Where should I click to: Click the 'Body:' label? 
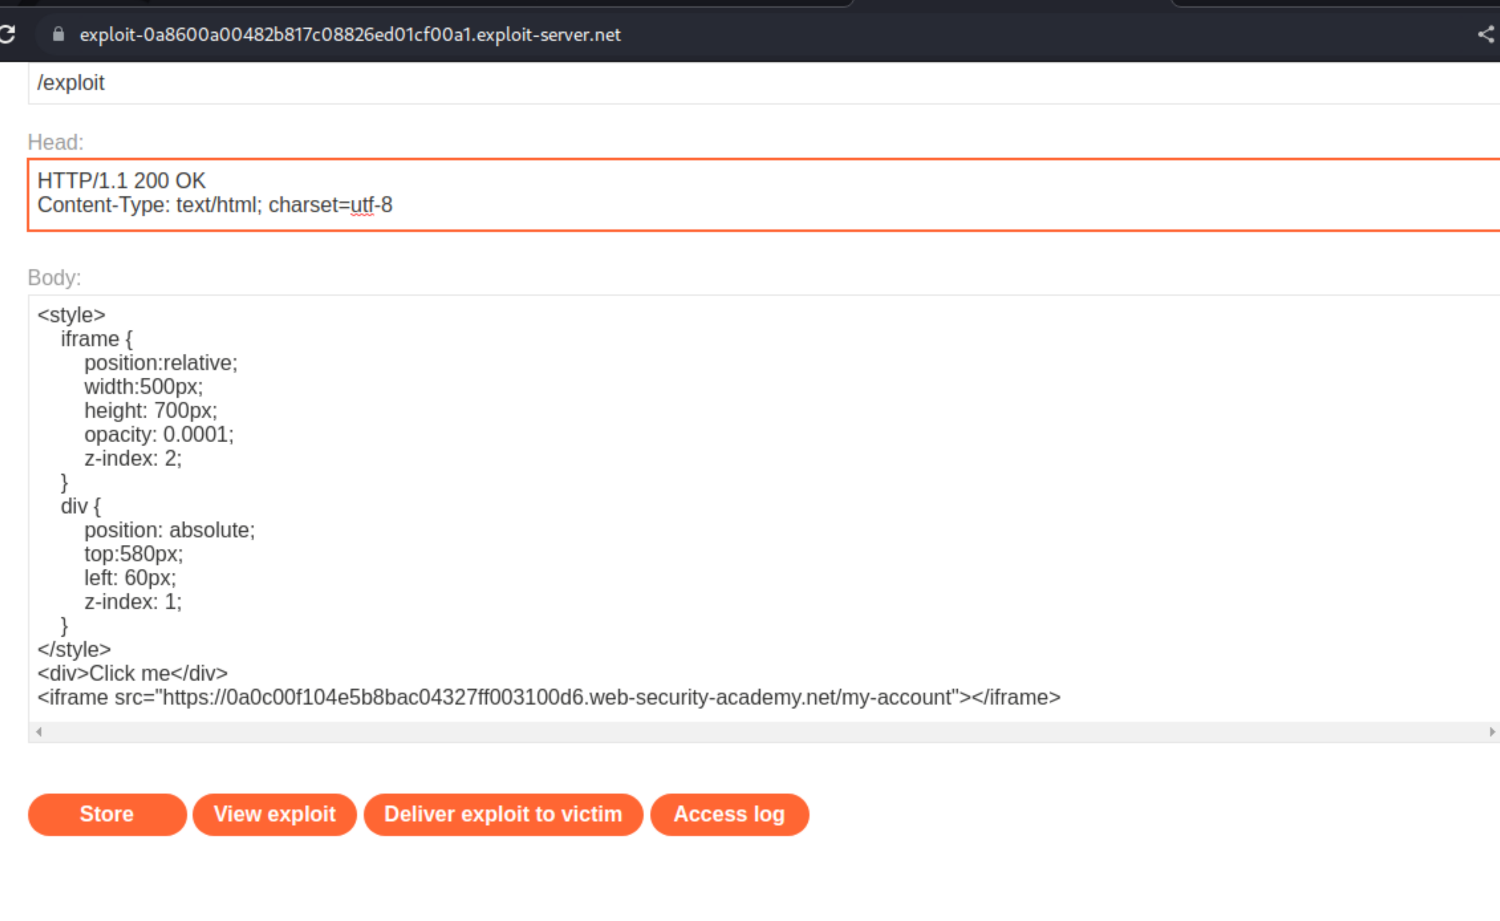[55, 278]
